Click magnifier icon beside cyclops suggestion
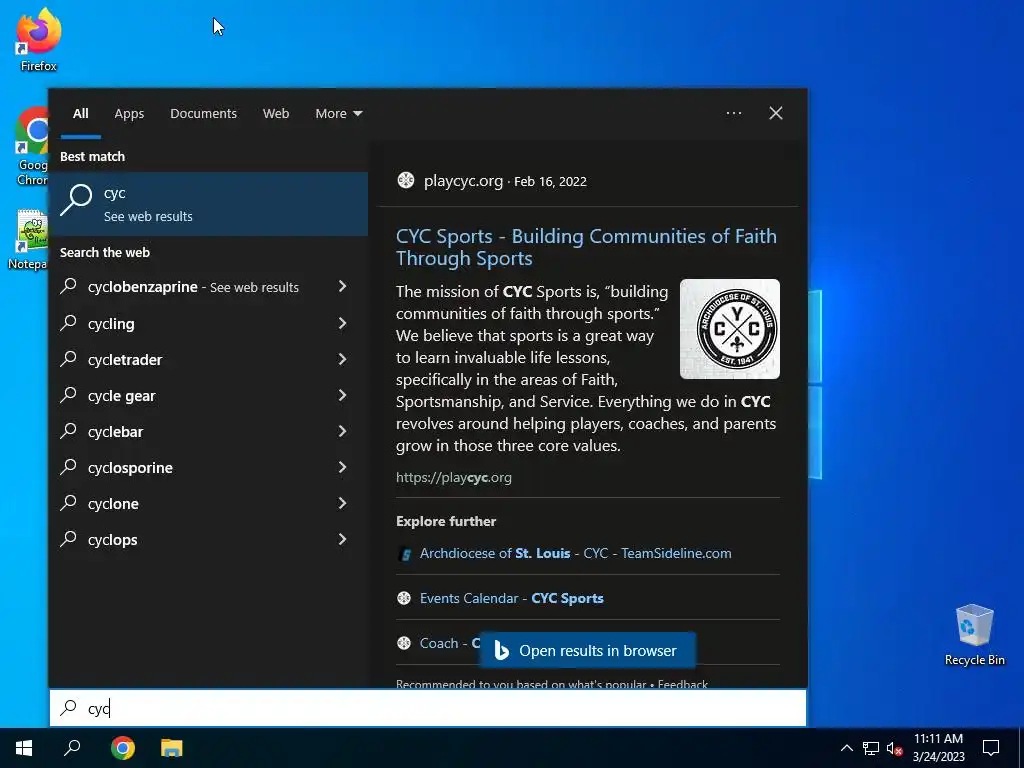The width and height of the screenshot is (1024, 768). (69, 539)
